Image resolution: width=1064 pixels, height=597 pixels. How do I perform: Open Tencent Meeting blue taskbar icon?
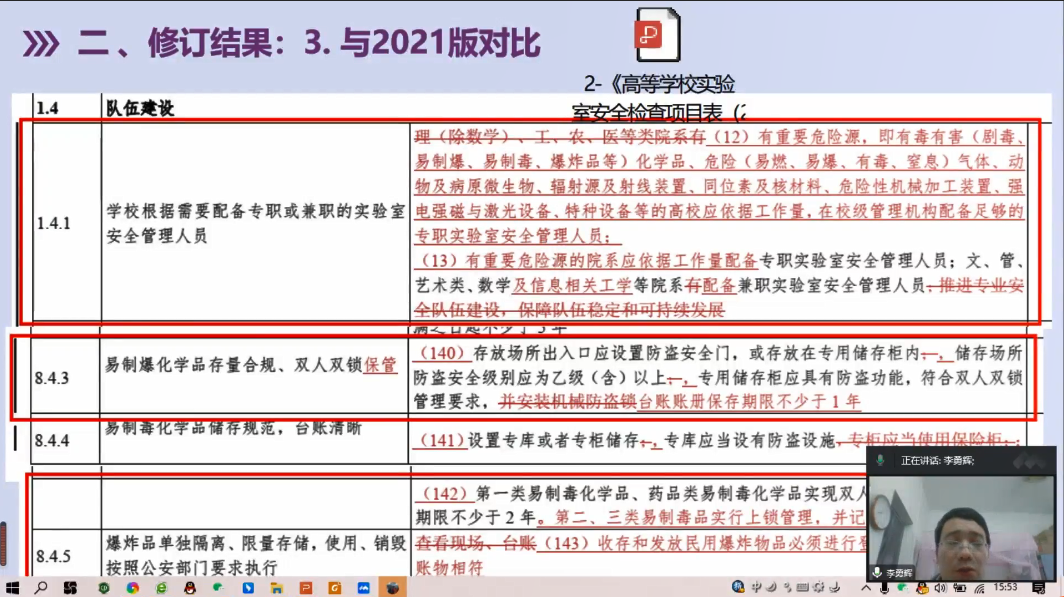point(364,588)
